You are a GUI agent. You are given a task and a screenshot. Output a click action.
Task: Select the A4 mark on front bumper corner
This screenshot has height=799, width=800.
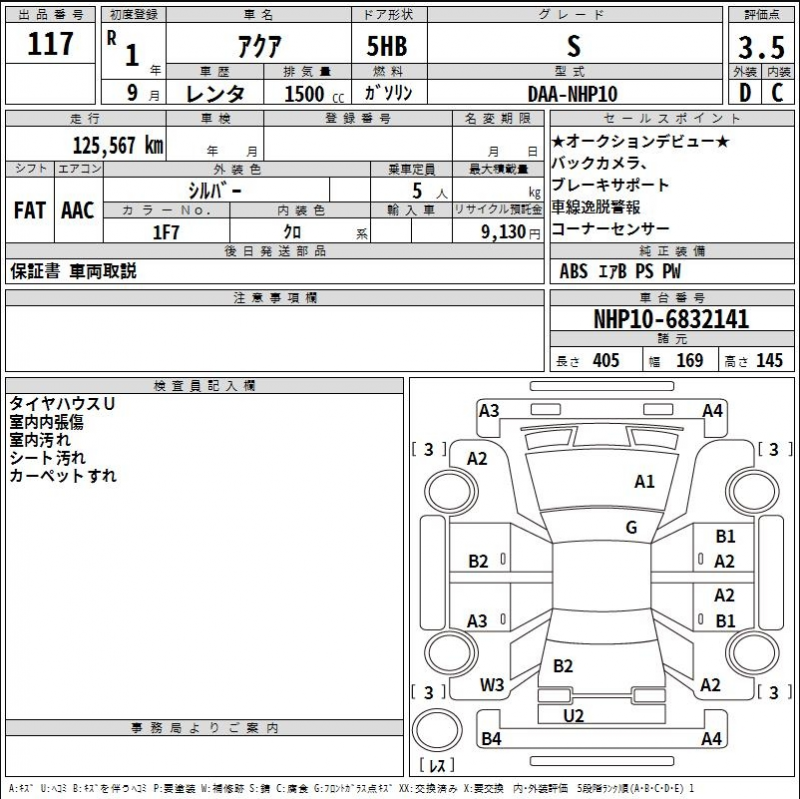pyautogui.click(x=712, y=411)
